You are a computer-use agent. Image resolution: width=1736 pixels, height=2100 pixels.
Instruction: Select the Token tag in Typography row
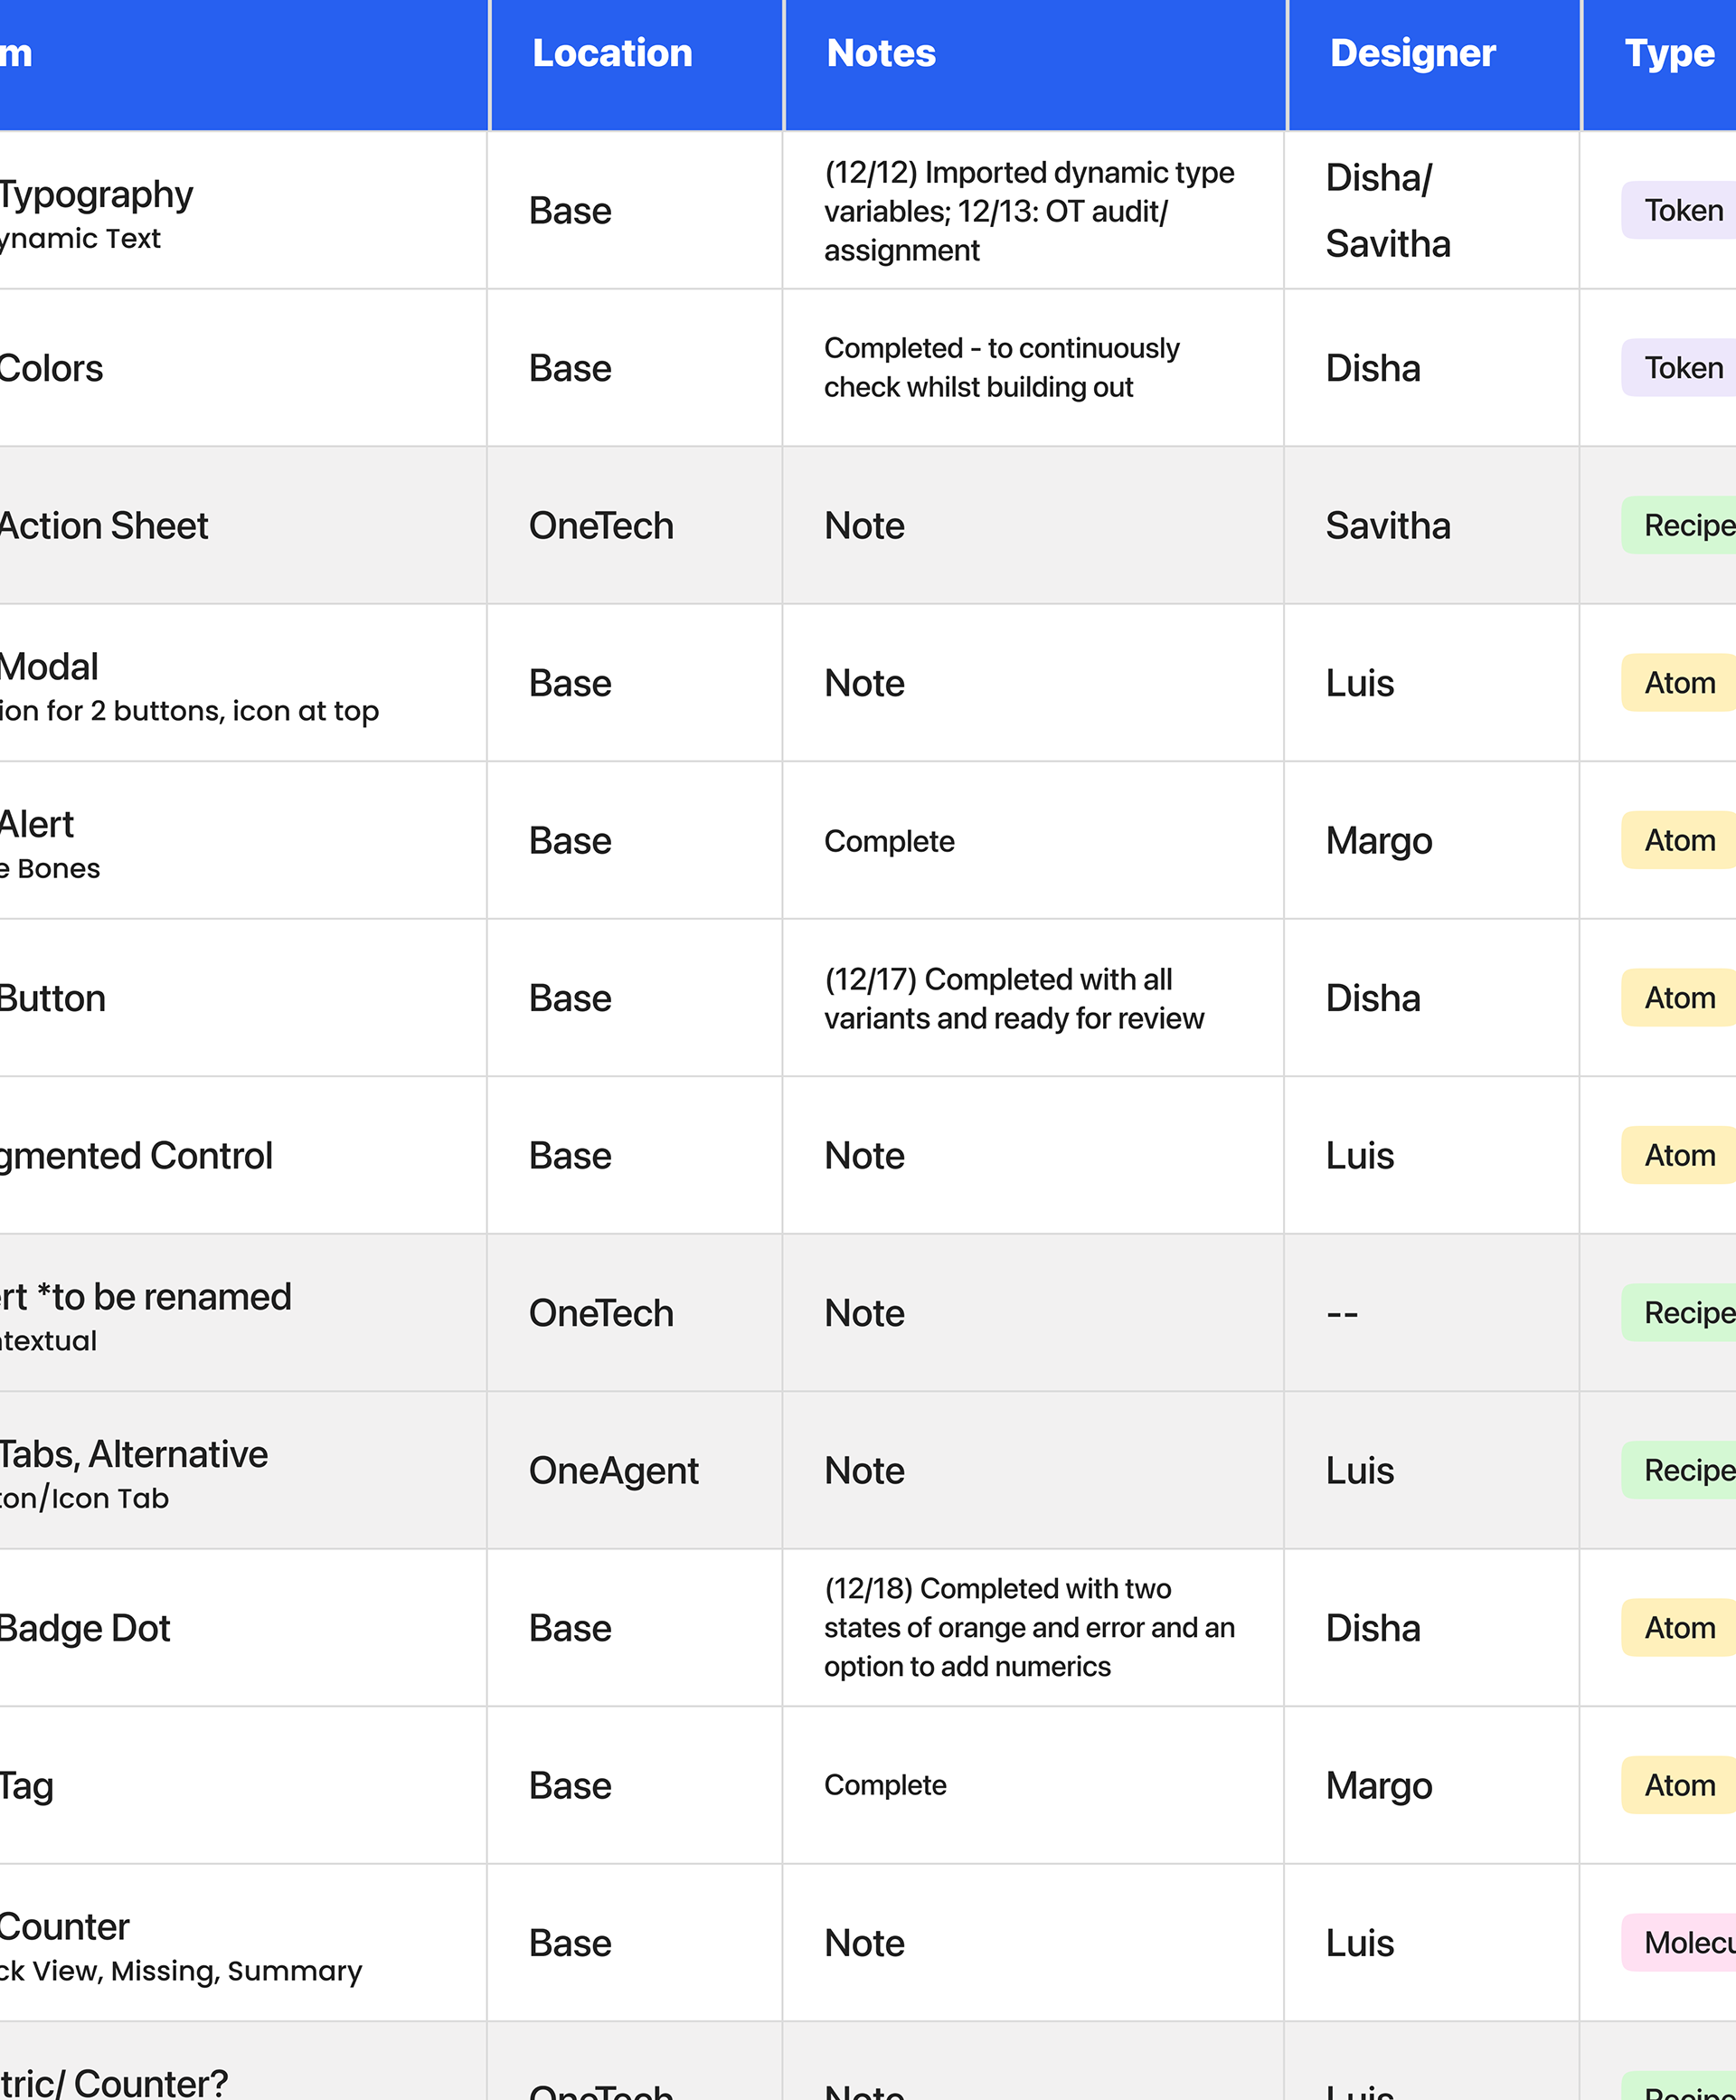point(1683,210)
